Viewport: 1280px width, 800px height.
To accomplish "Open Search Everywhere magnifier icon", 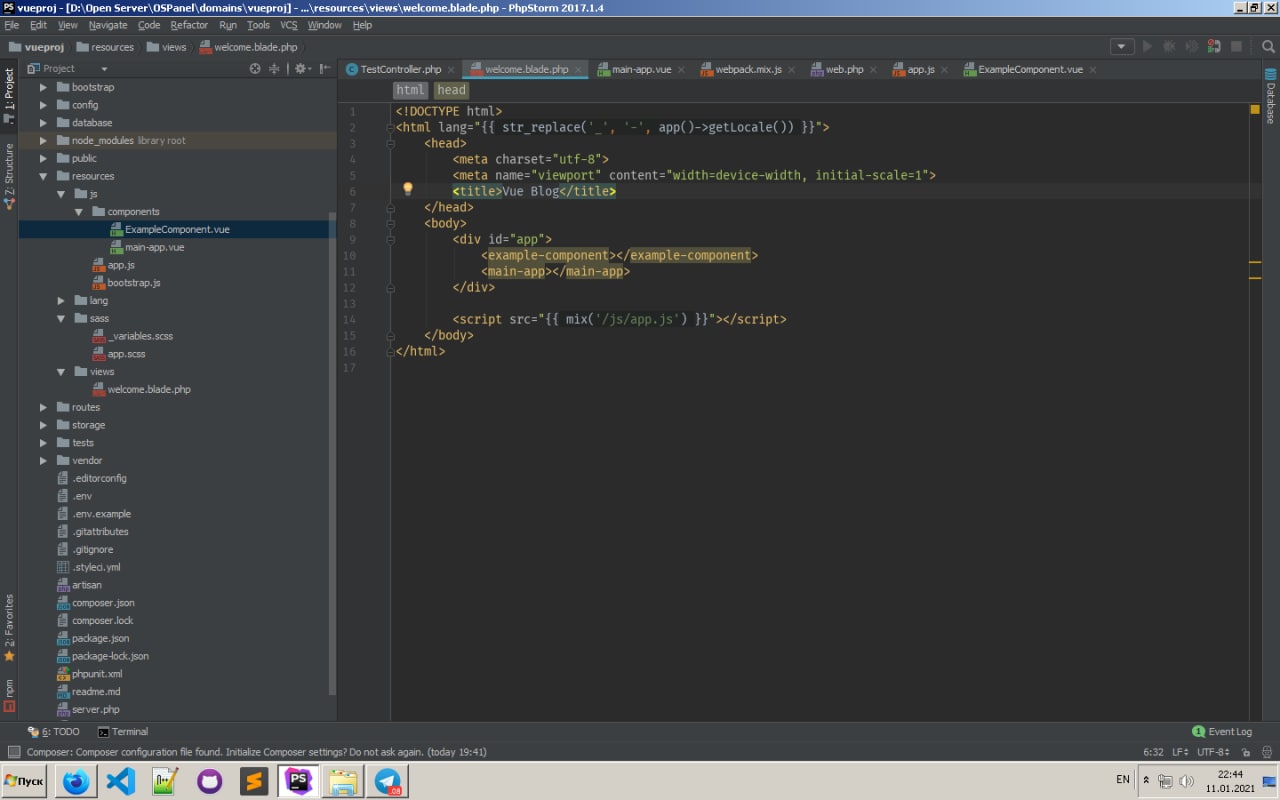I will [1267, 46].
